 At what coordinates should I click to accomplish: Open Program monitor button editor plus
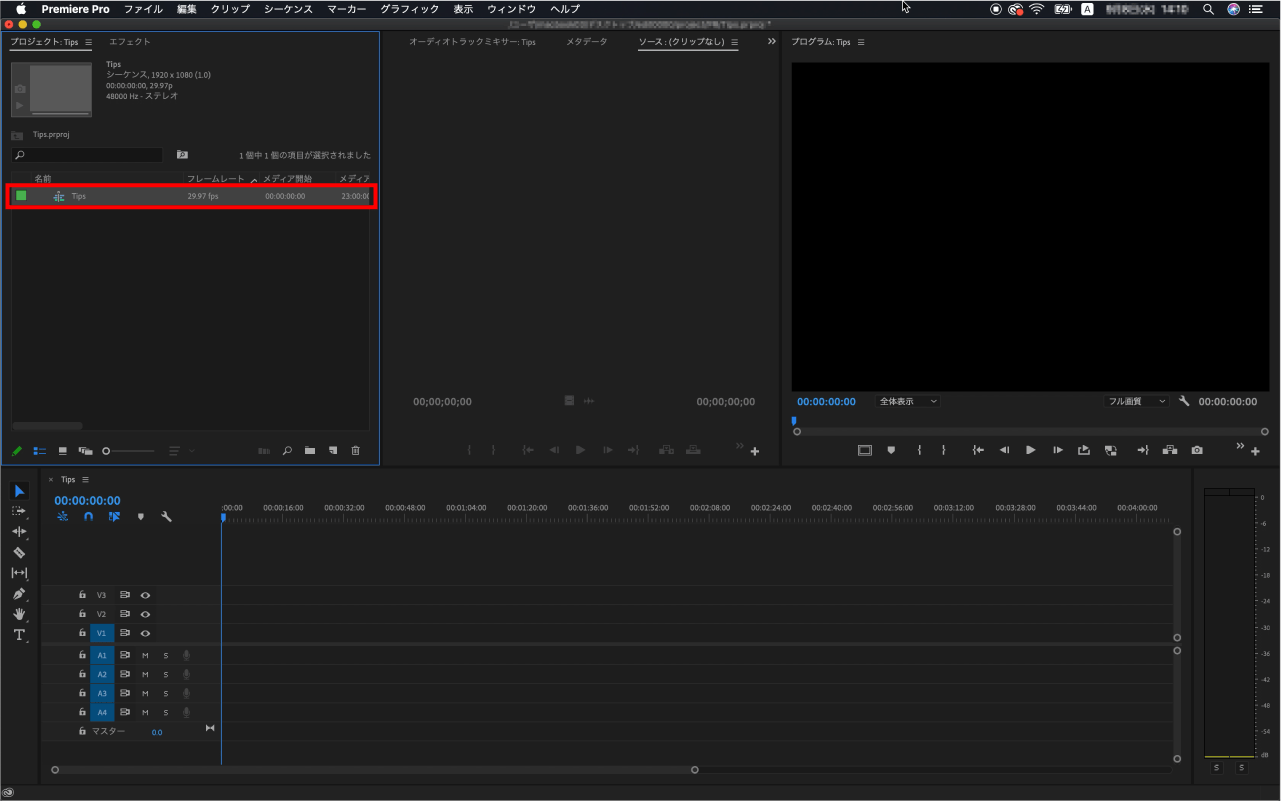(1255, 452)
